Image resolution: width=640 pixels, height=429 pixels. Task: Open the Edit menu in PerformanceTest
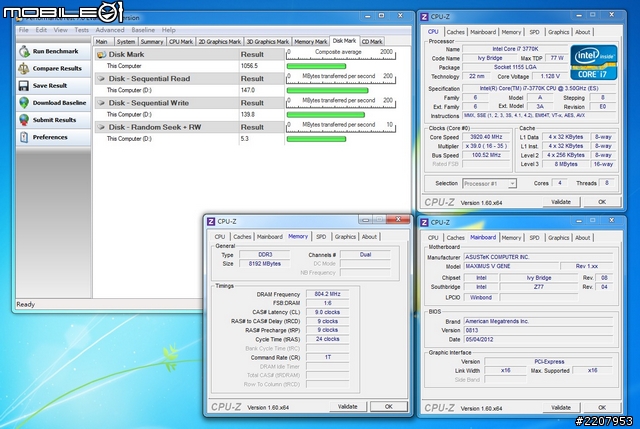[x=41, y=30]
